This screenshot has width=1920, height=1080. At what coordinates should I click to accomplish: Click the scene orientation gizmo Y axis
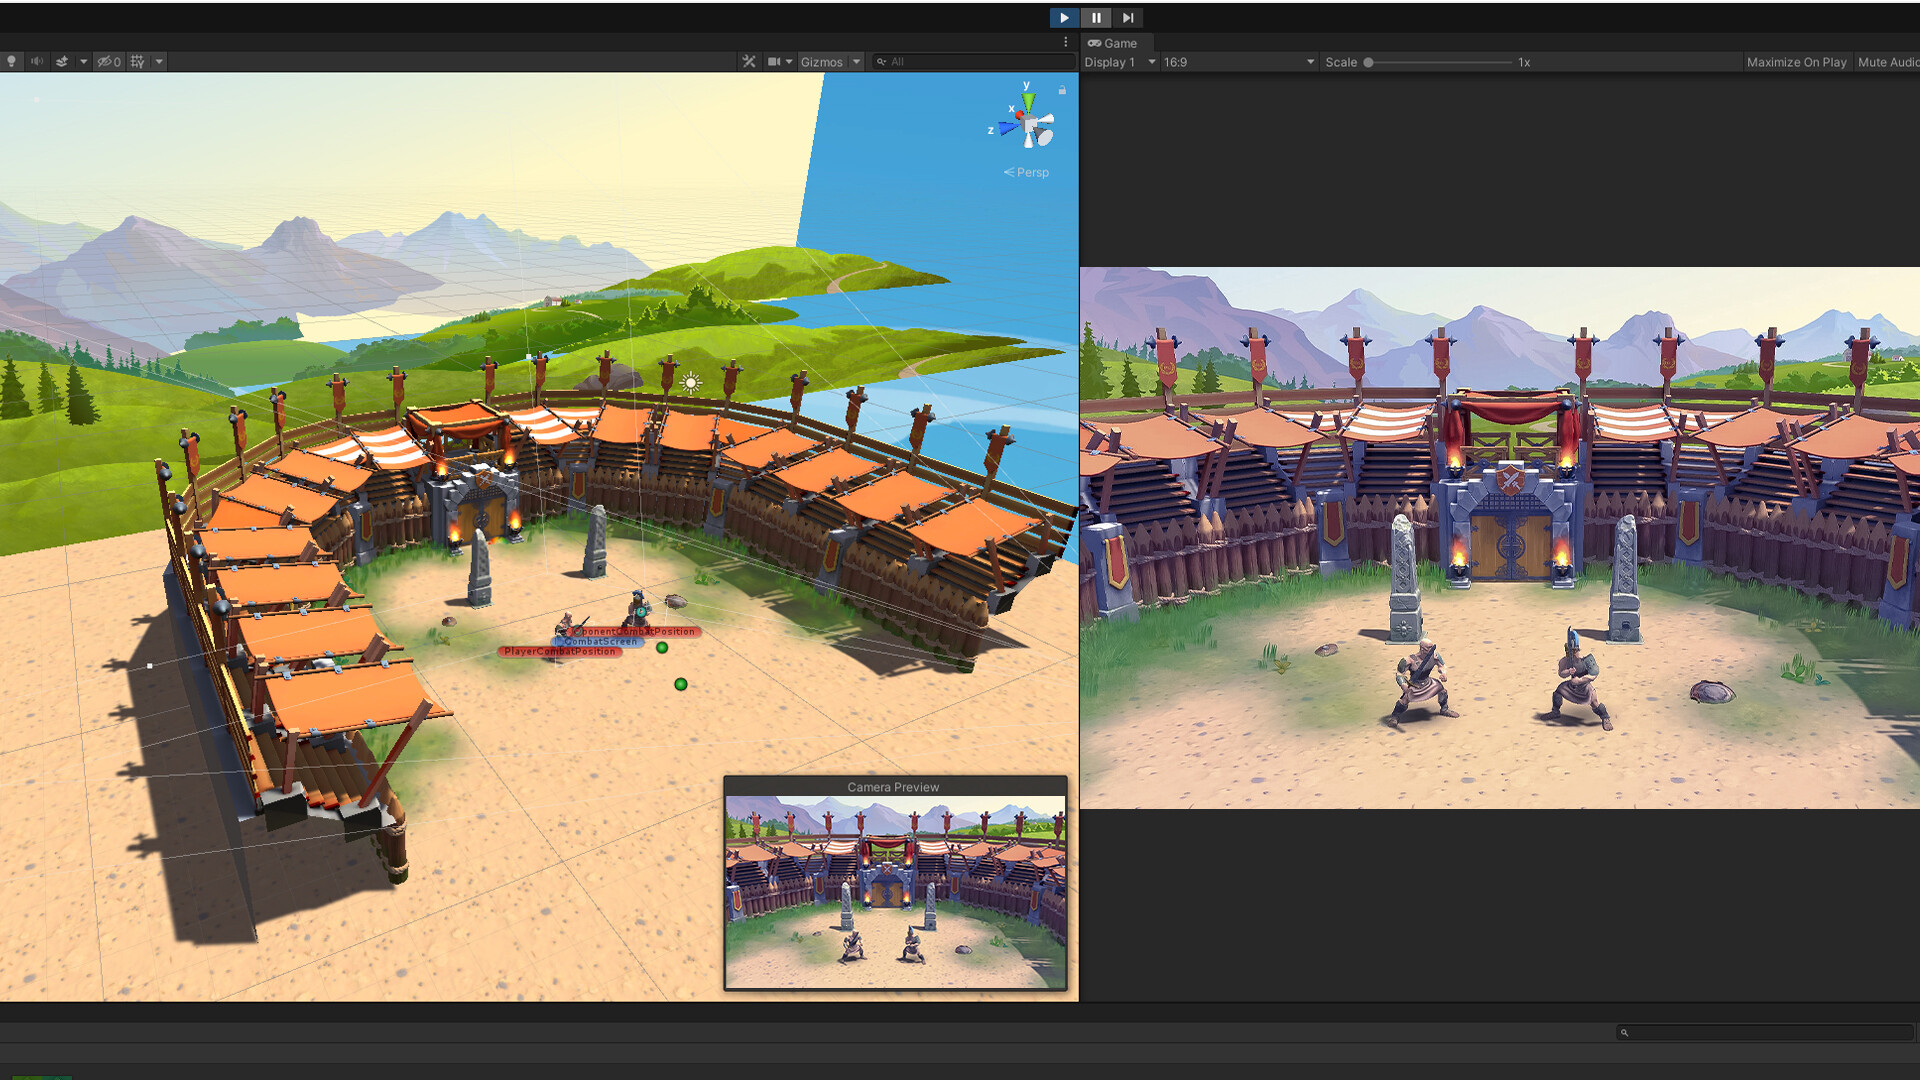click(x=1027, y=99)
